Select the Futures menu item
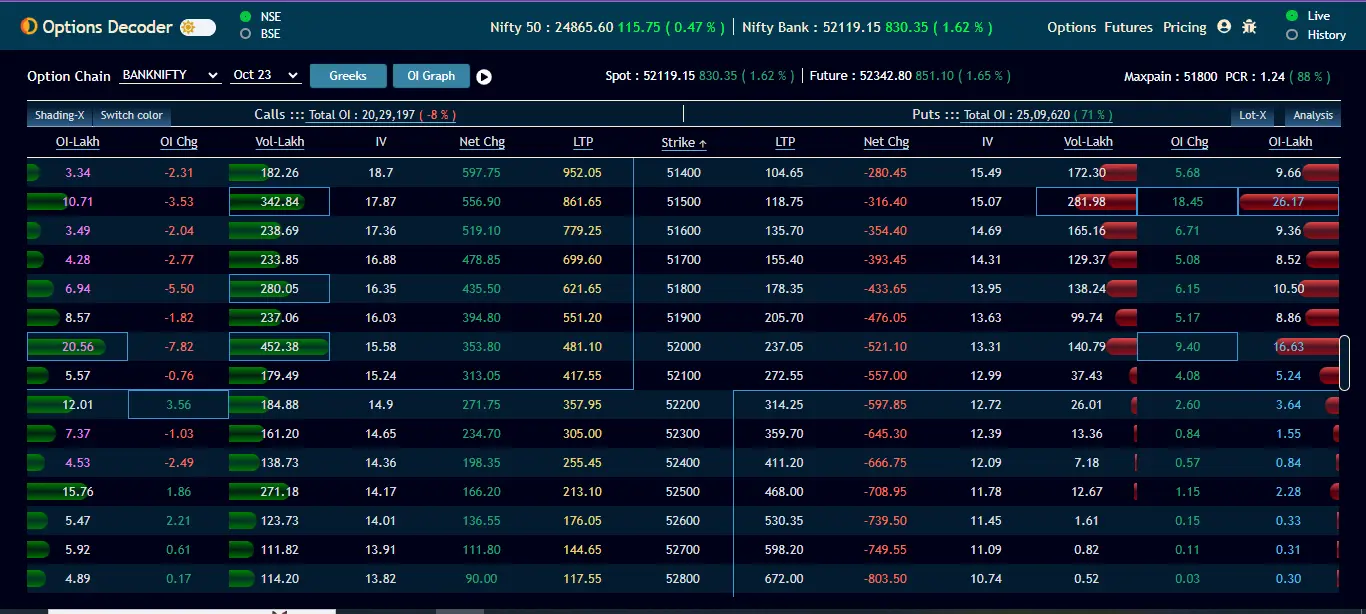The height and width of the screenshot is (614, 1366). 1128,27
